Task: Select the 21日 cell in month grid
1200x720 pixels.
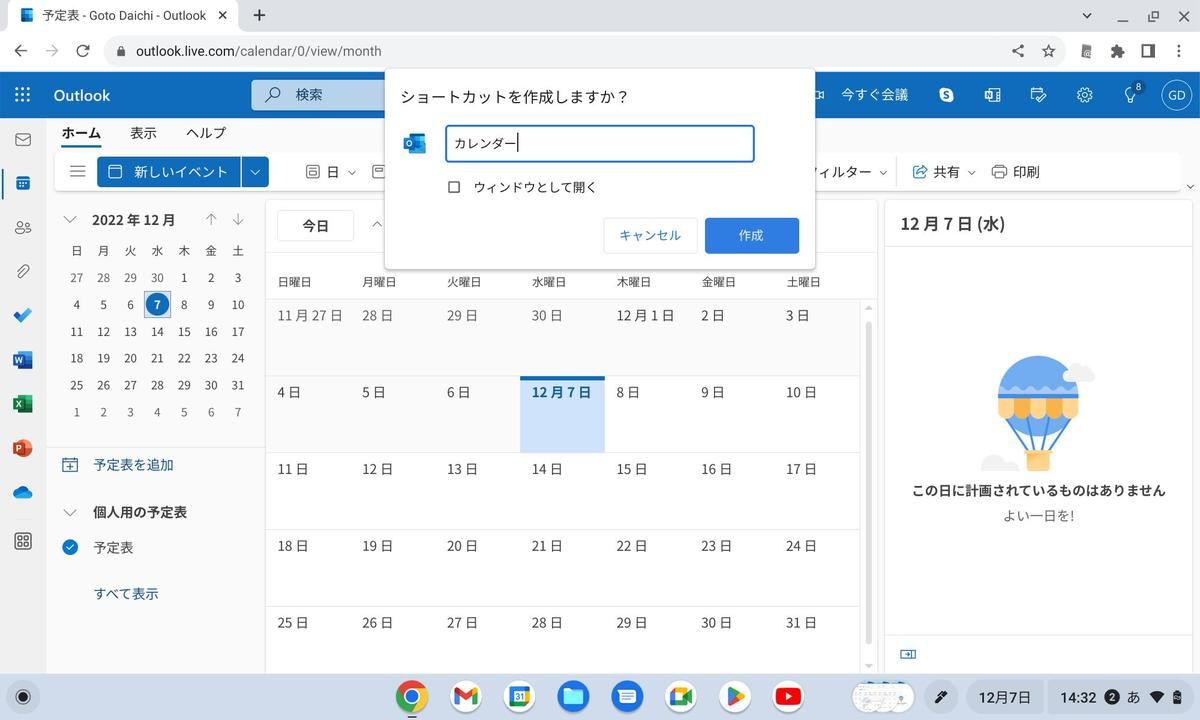Action: 562,568
